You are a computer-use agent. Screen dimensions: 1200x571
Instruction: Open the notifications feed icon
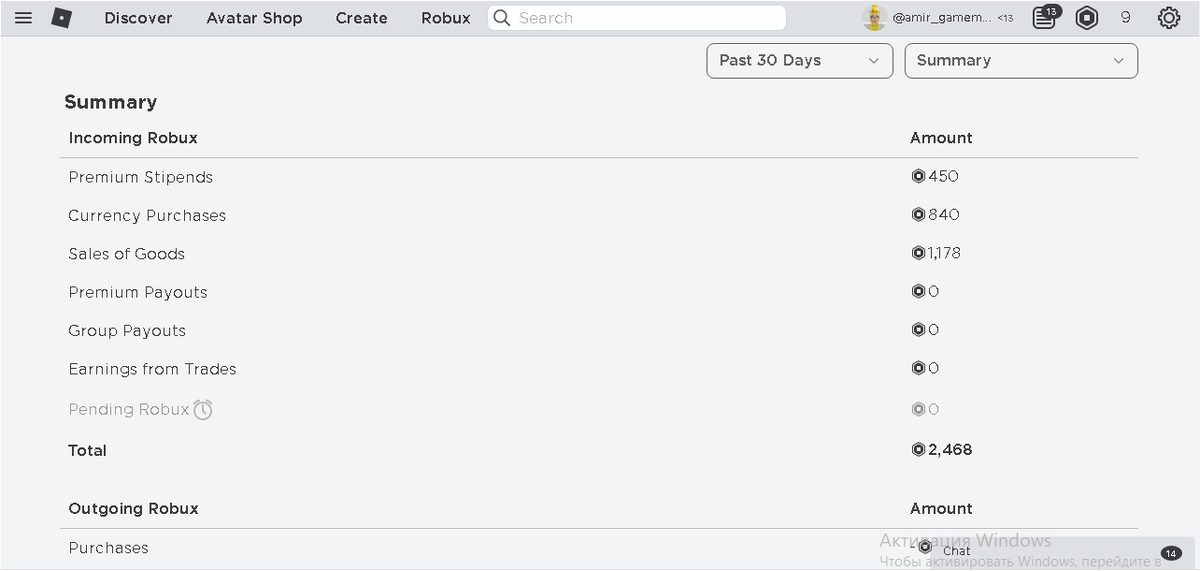[x=1044, y=18]
